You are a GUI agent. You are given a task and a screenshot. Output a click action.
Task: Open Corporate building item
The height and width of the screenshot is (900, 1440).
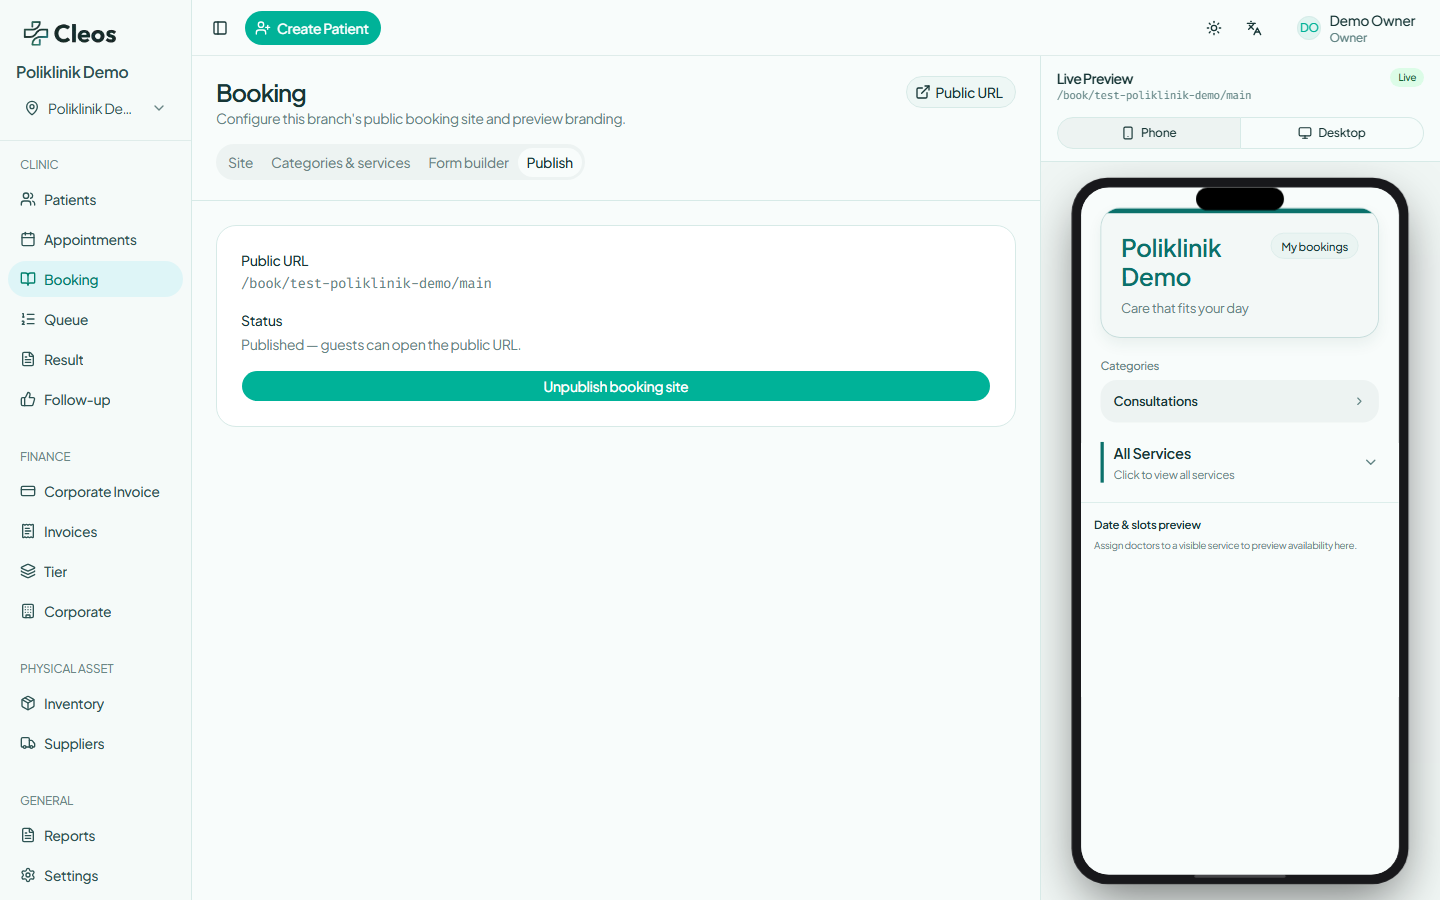point(95,612)
